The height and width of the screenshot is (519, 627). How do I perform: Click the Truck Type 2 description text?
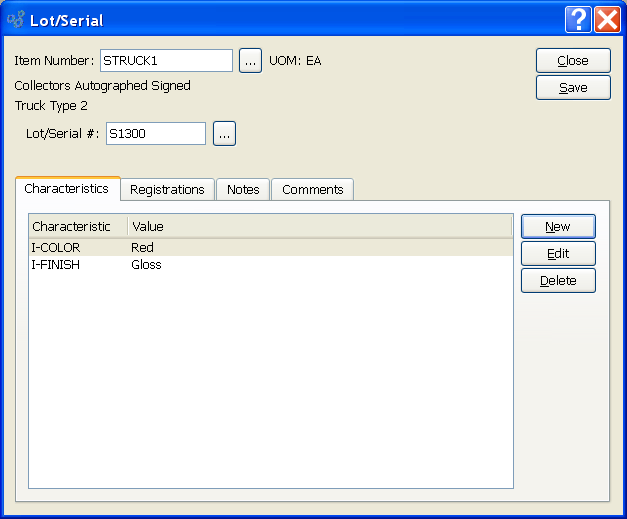click(x=51, y=106)
